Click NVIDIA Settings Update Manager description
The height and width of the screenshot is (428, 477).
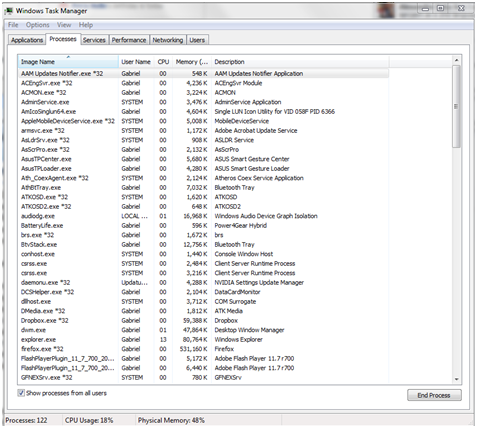pyautogui.click(x=259, y=282)
